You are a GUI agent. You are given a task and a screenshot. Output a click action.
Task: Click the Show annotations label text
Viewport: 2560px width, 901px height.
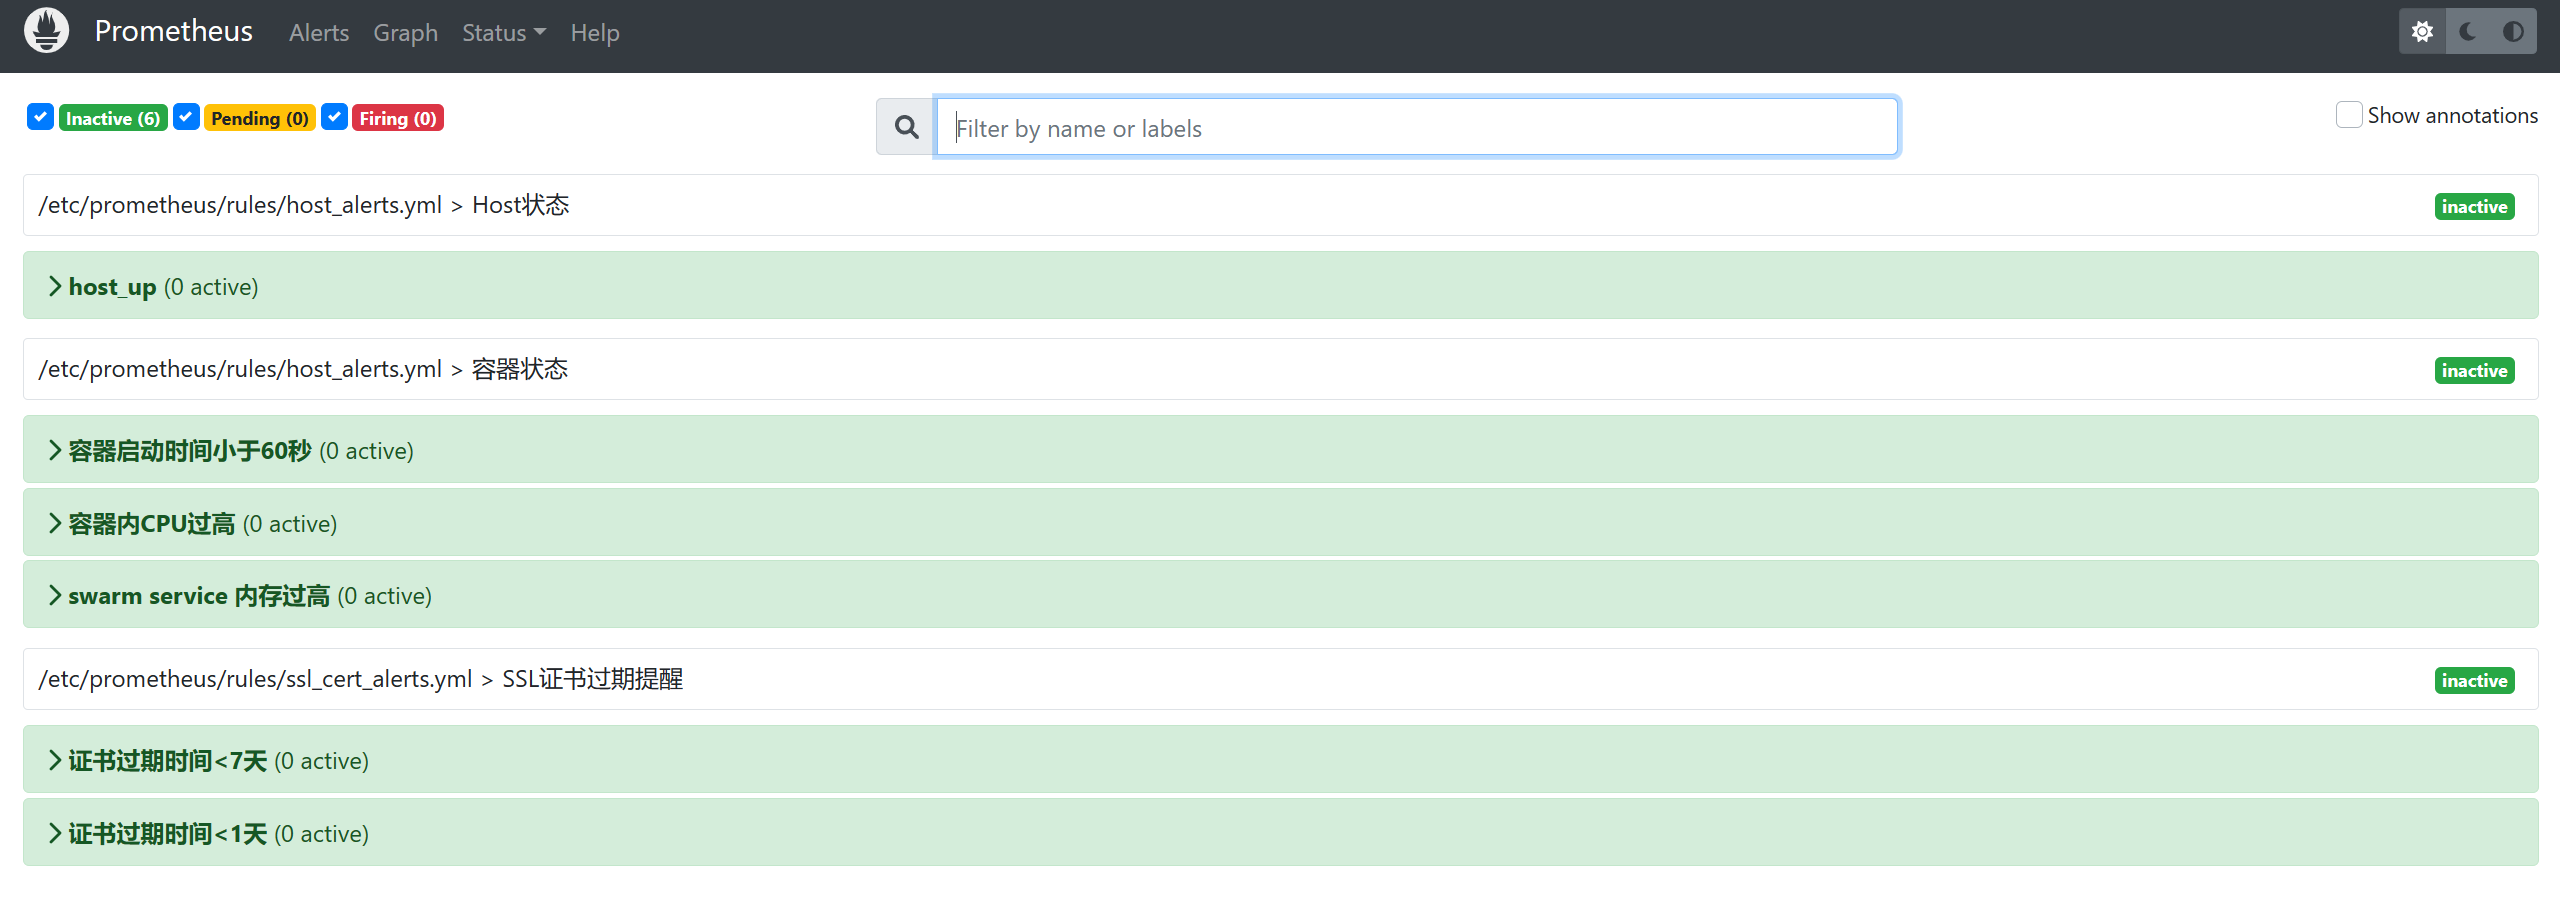point(2452,115)
